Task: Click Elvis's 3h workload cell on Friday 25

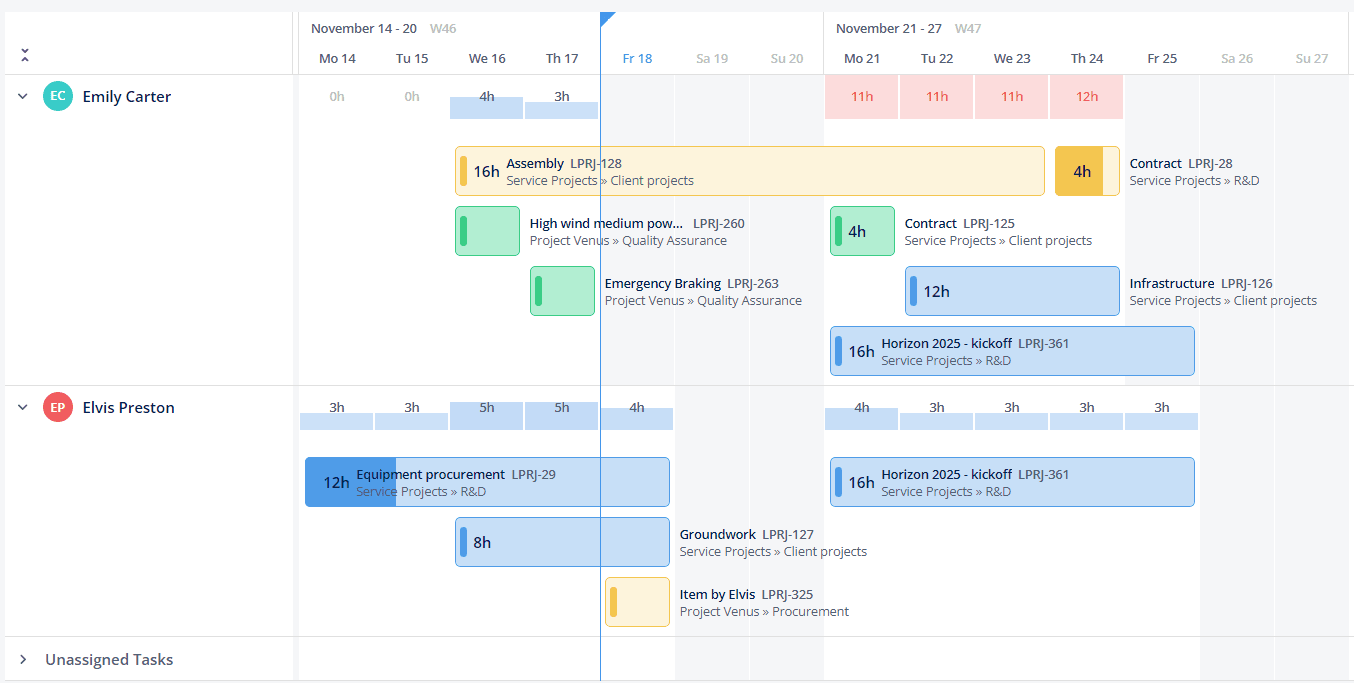Action: click(x=1162, y=408)
